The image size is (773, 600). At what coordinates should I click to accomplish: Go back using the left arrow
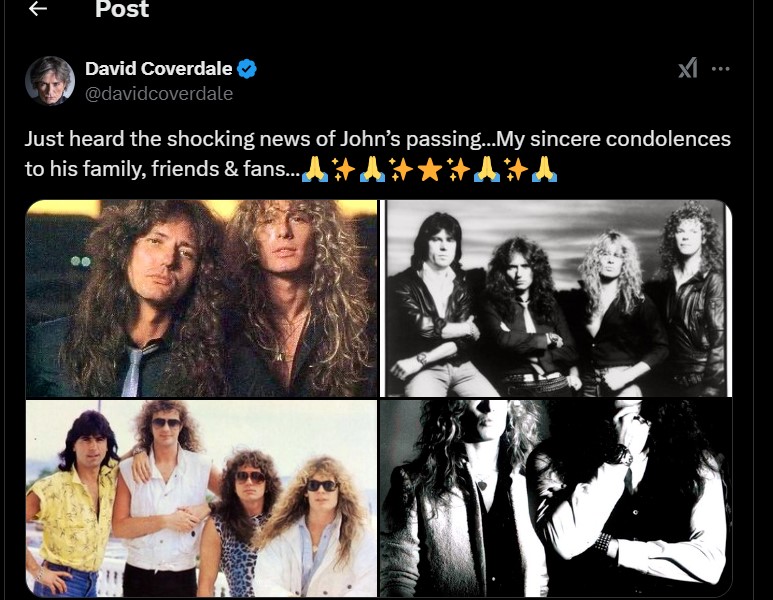tap(38, 8)
